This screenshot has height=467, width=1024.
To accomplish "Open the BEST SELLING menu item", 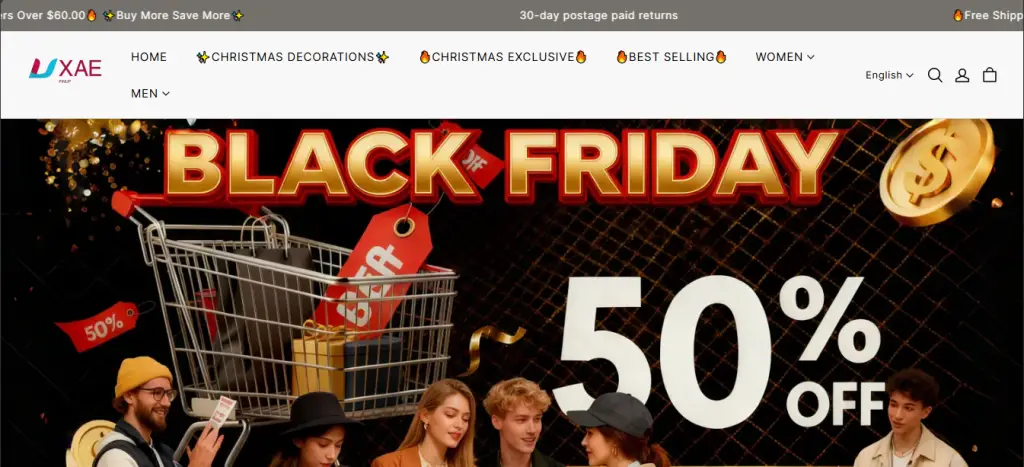I will 671,57.
